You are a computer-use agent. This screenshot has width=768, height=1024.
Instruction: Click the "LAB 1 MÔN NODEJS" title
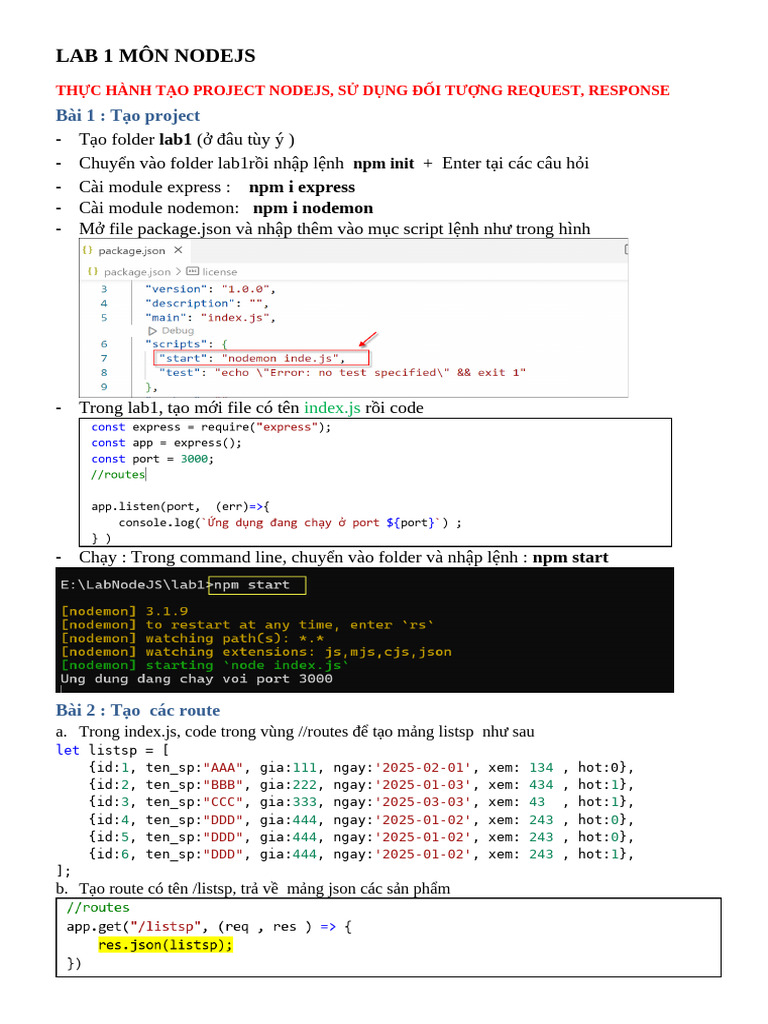pyautogui.click(x=155, y=56)
